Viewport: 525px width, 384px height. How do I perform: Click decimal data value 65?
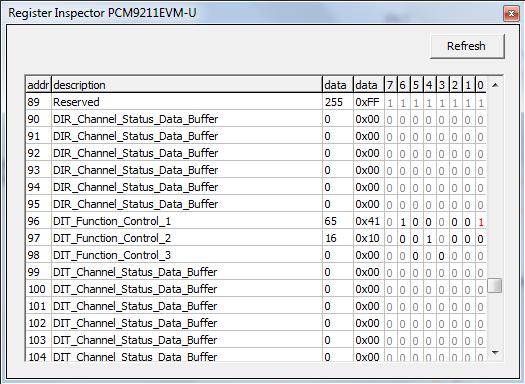point(338,221)
